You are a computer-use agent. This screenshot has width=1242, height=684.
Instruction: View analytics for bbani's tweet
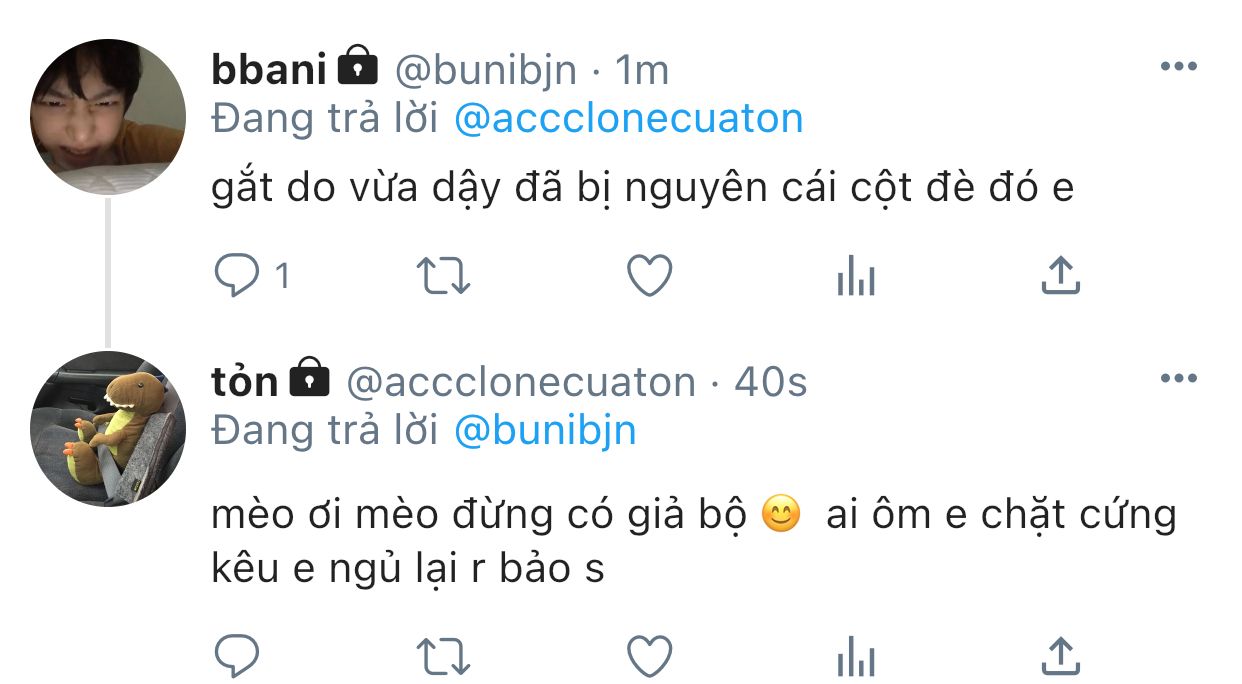pos(855,278)
